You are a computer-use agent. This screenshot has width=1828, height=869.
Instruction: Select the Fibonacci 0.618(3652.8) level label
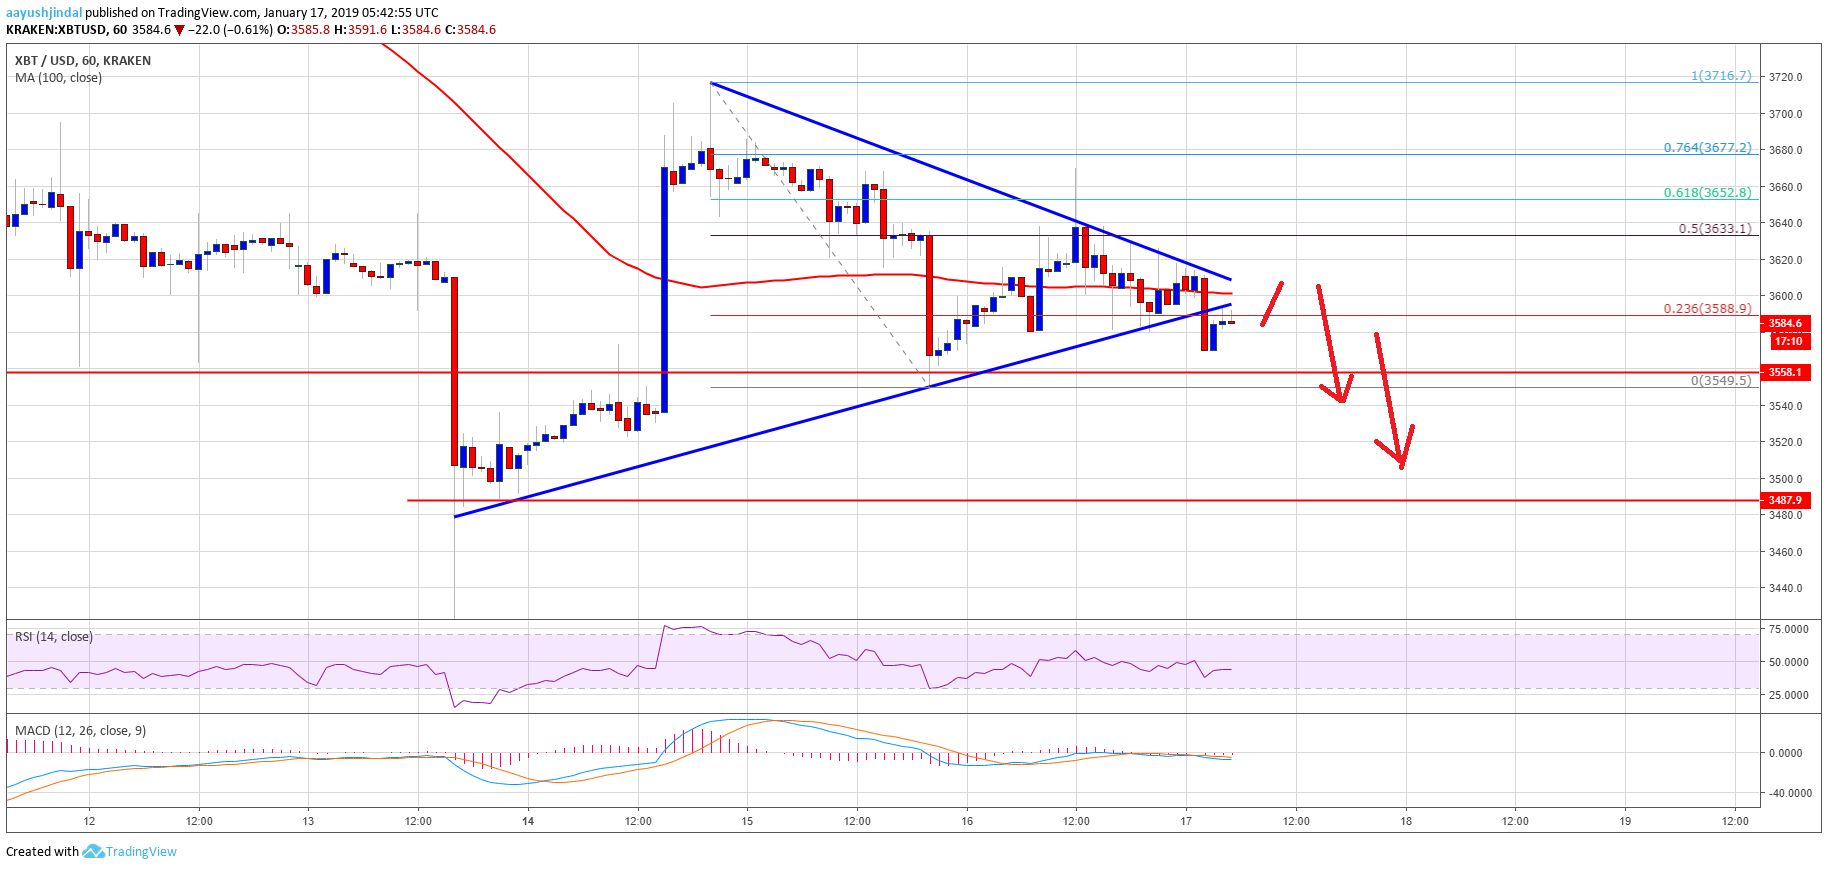click(1708, 193)
